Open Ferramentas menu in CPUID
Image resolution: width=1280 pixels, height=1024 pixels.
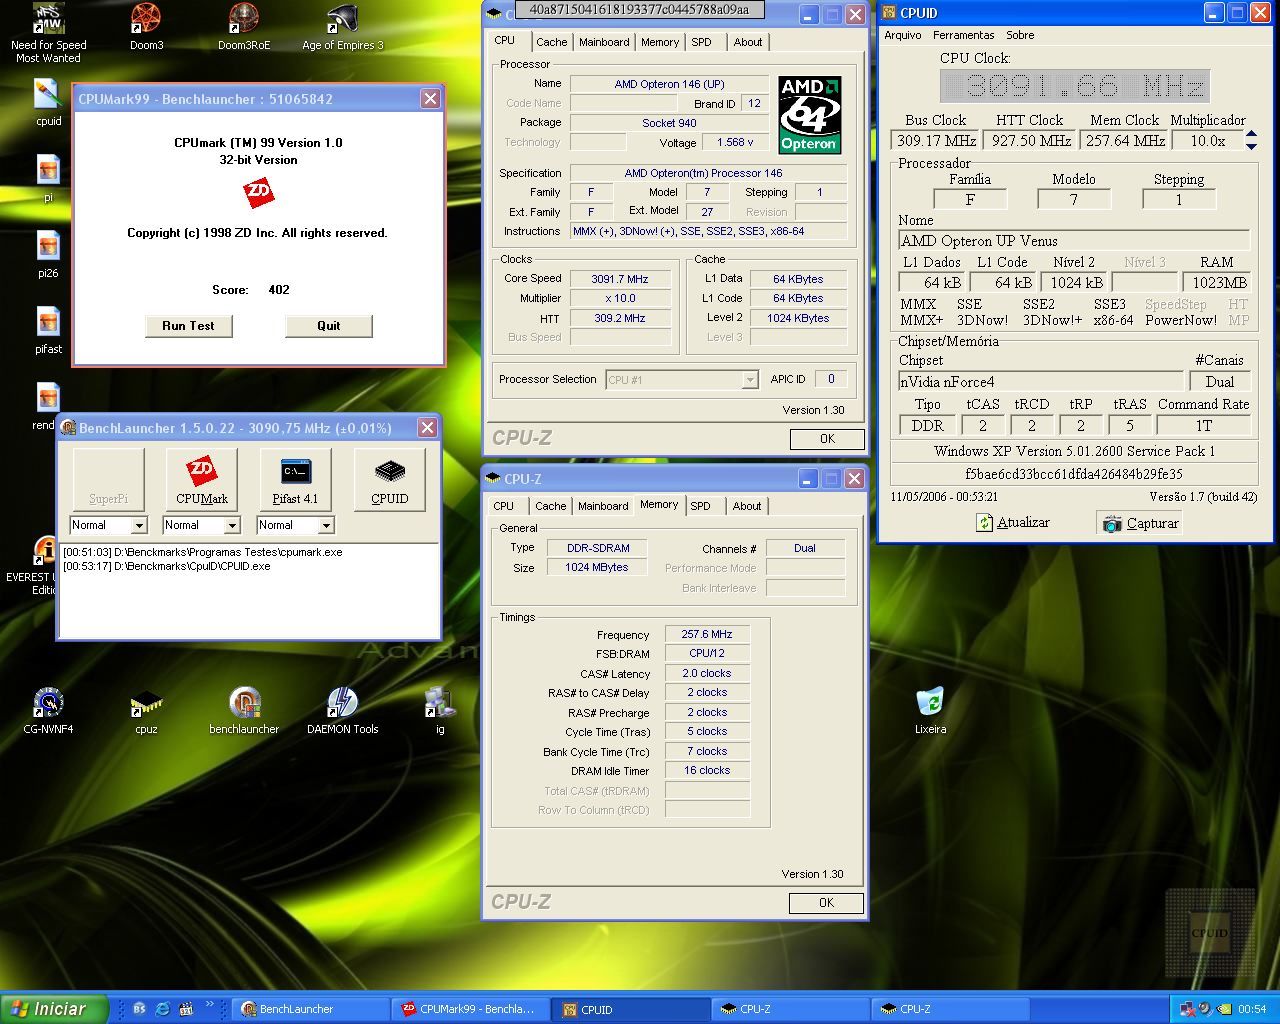(964, 35)
